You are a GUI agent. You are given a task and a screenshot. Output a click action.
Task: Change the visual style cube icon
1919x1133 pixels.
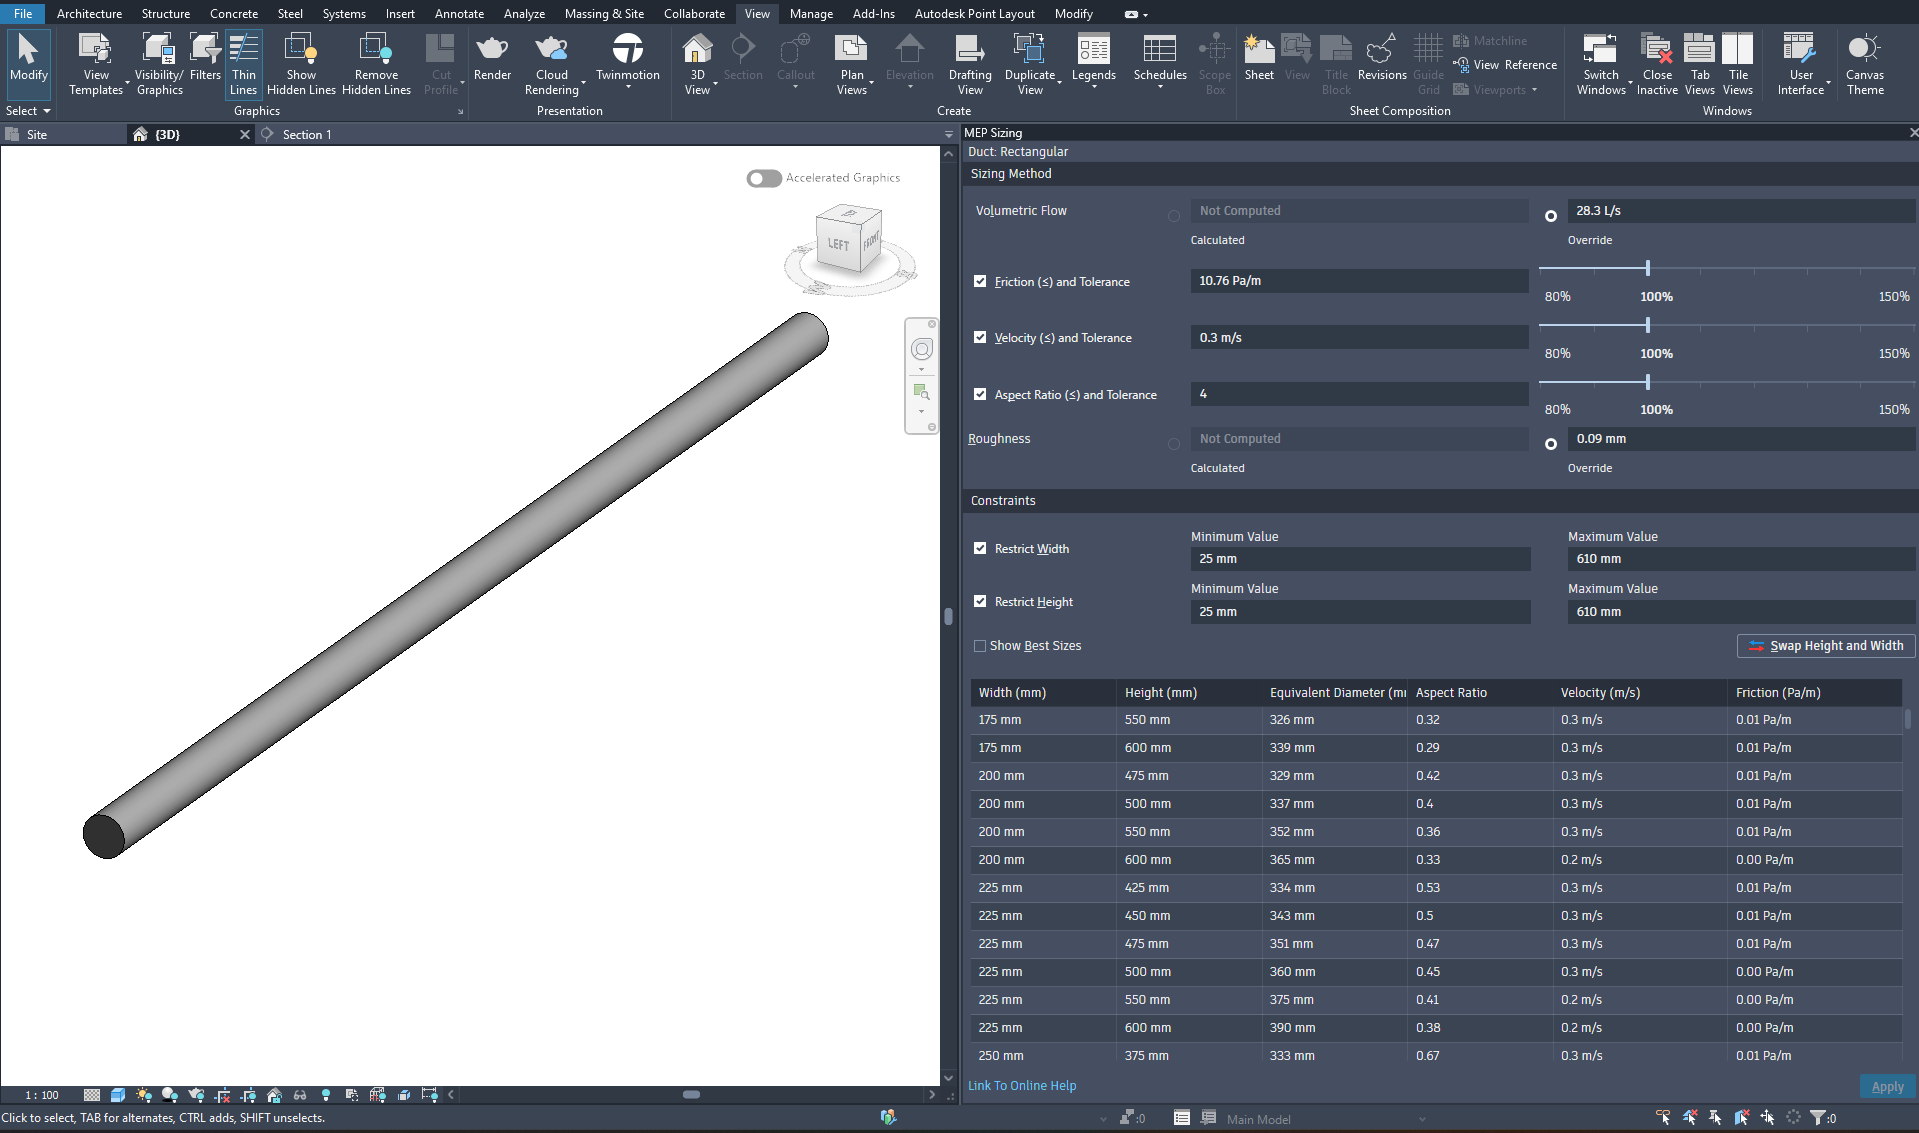(x=118, y=1095)
